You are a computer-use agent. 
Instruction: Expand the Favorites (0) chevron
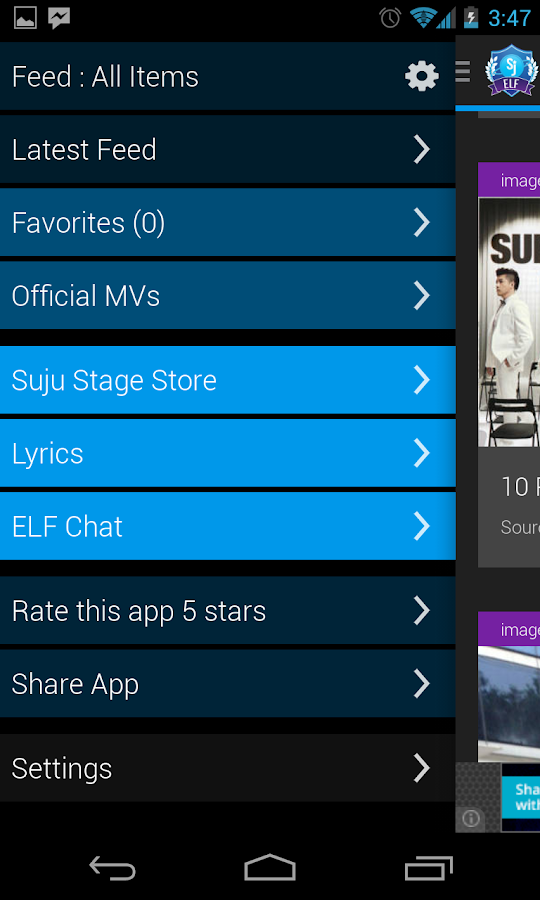pos(422,223)
